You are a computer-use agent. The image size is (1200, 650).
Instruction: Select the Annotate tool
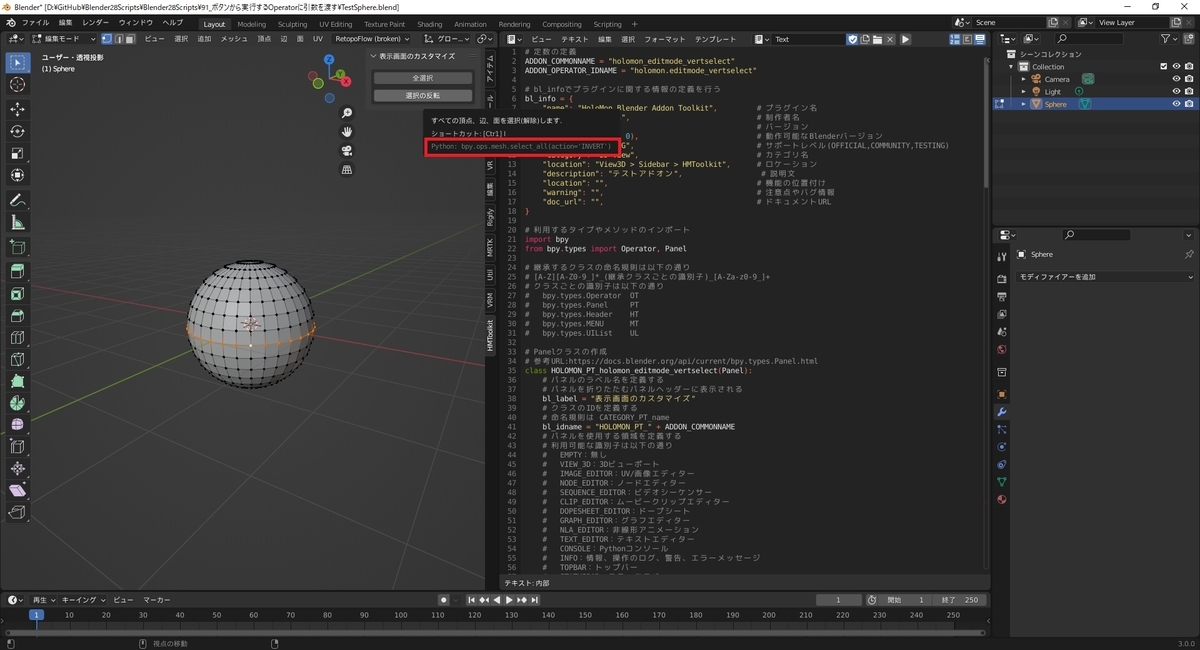tap(17, 200)
